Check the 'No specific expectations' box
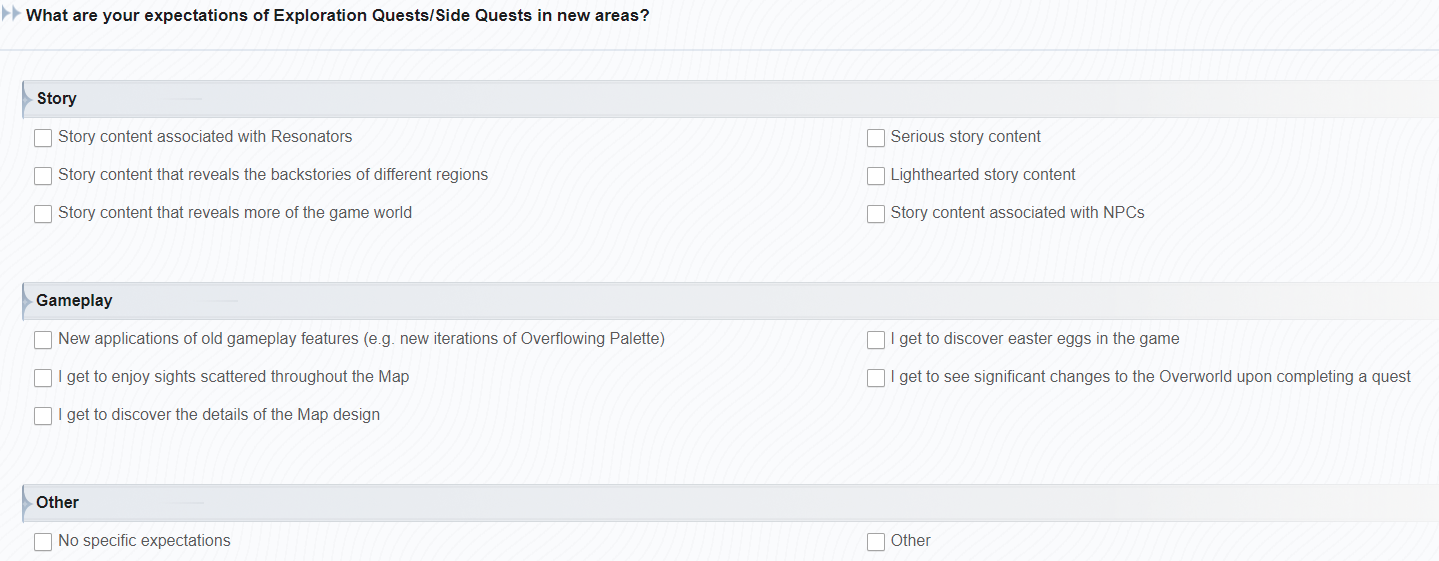 tap(43, 542)
